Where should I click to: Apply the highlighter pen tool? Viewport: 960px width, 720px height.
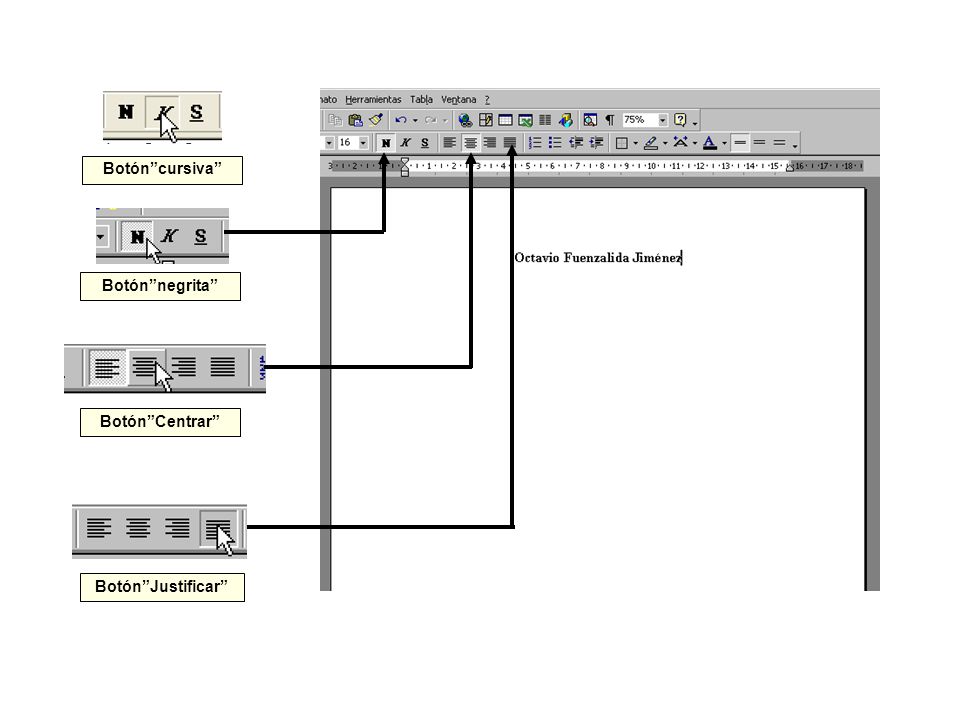point(651,143)
